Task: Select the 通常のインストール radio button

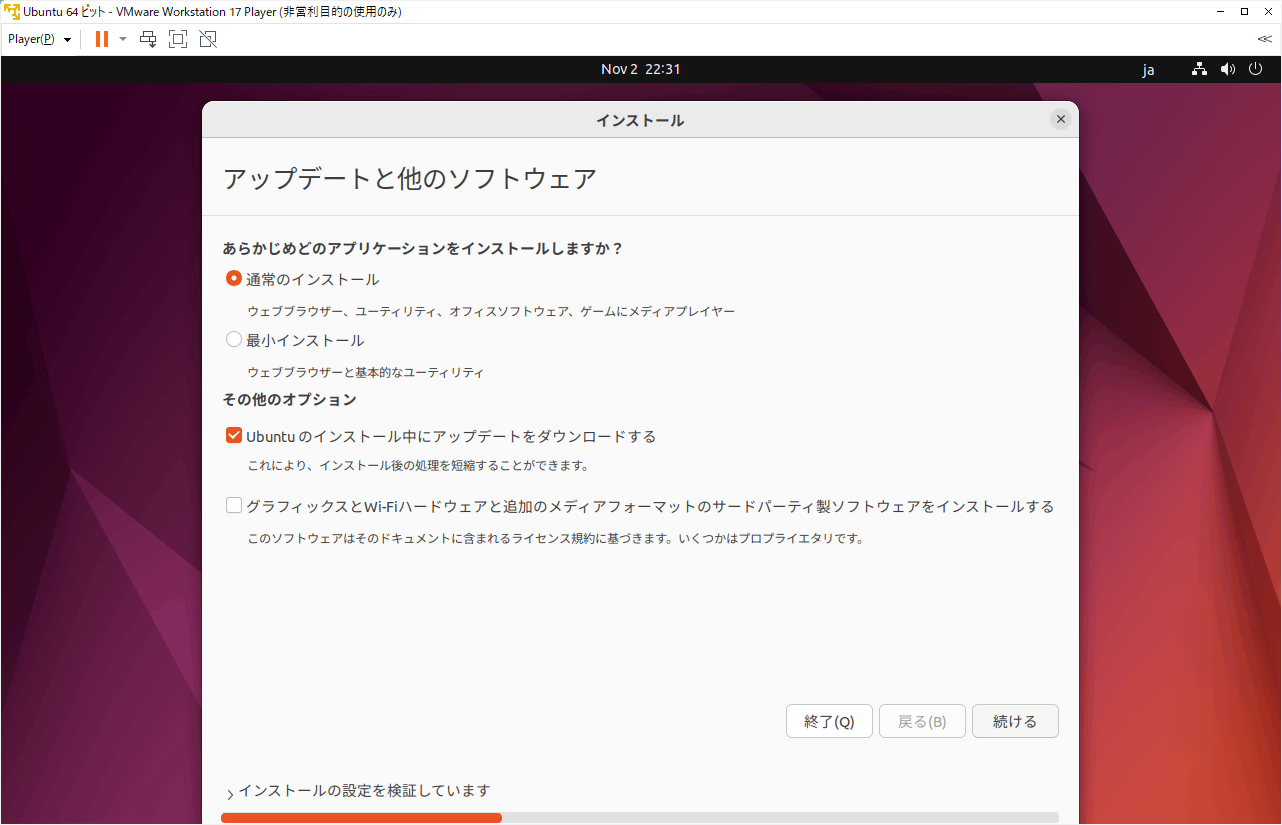Action: pos(234,279)
